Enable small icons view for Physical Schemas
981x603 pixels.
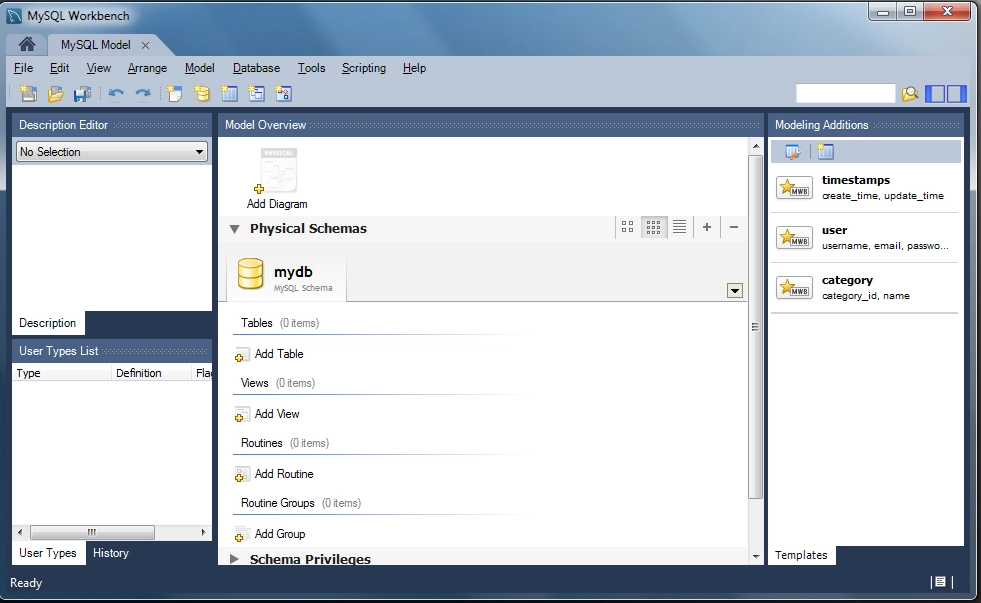(653, 227)
